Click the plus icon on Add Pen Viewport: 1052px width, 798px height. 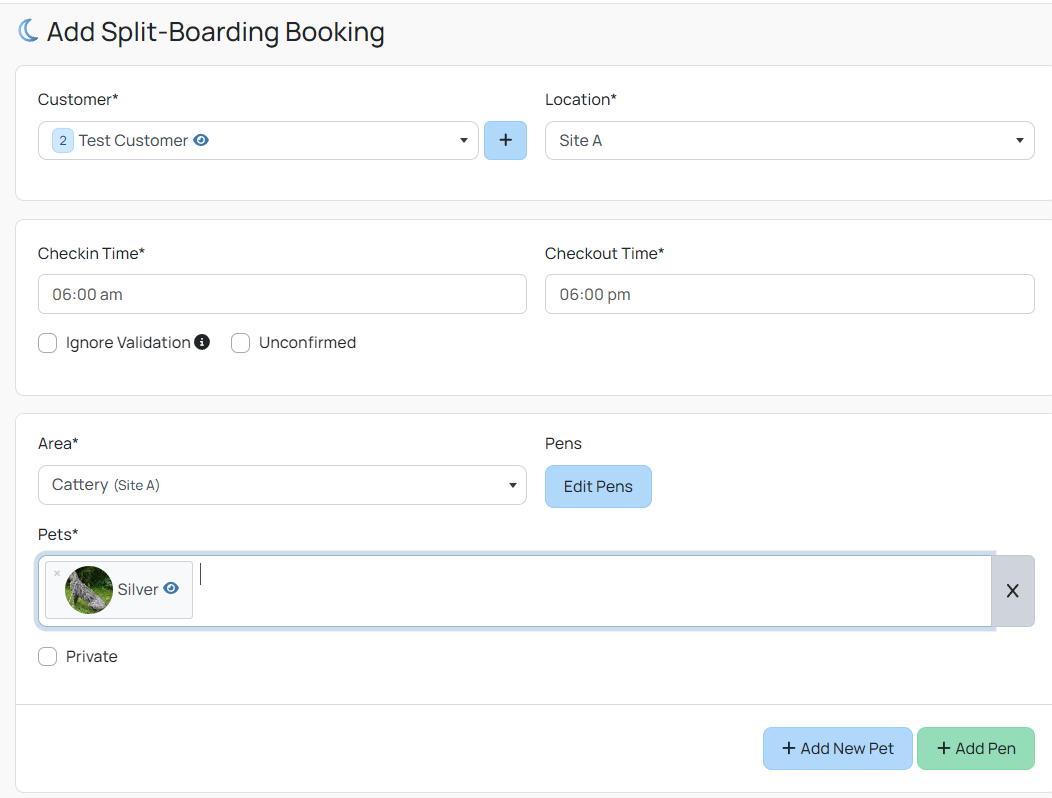943,748
